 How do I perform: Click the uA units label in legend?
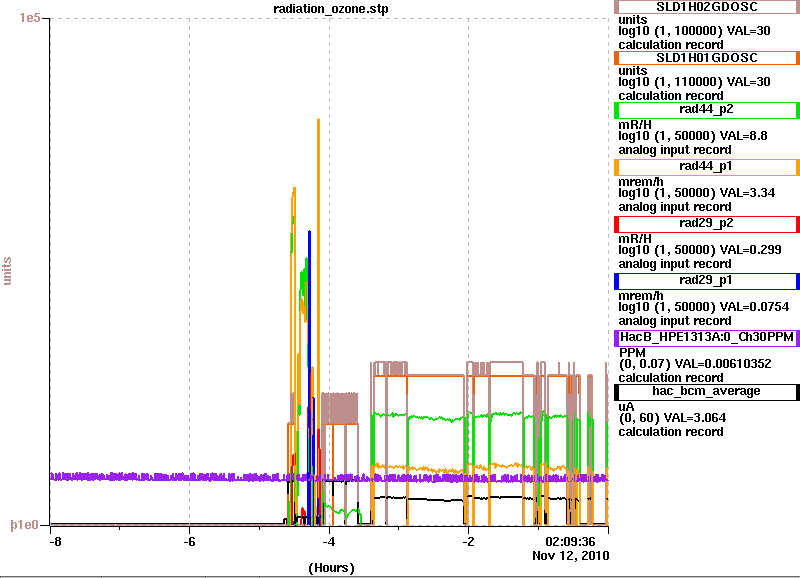tap(626, 407)
